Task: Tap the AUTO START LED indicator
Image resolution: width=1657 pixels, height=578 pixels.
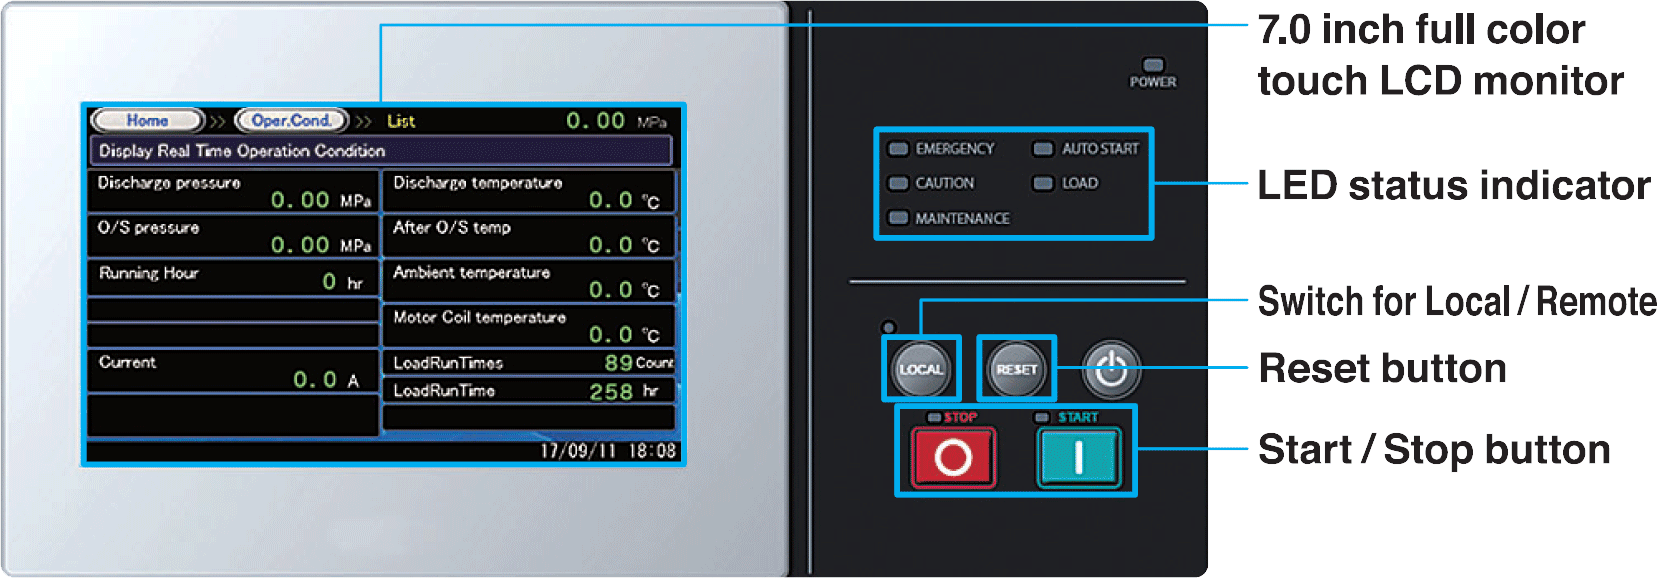Action: click(1043, 149)
